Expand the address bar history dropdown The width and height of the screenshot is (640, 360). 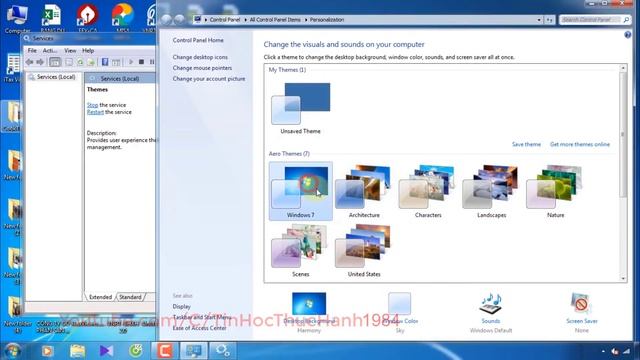pyautogui.click(x=539, y=20)
